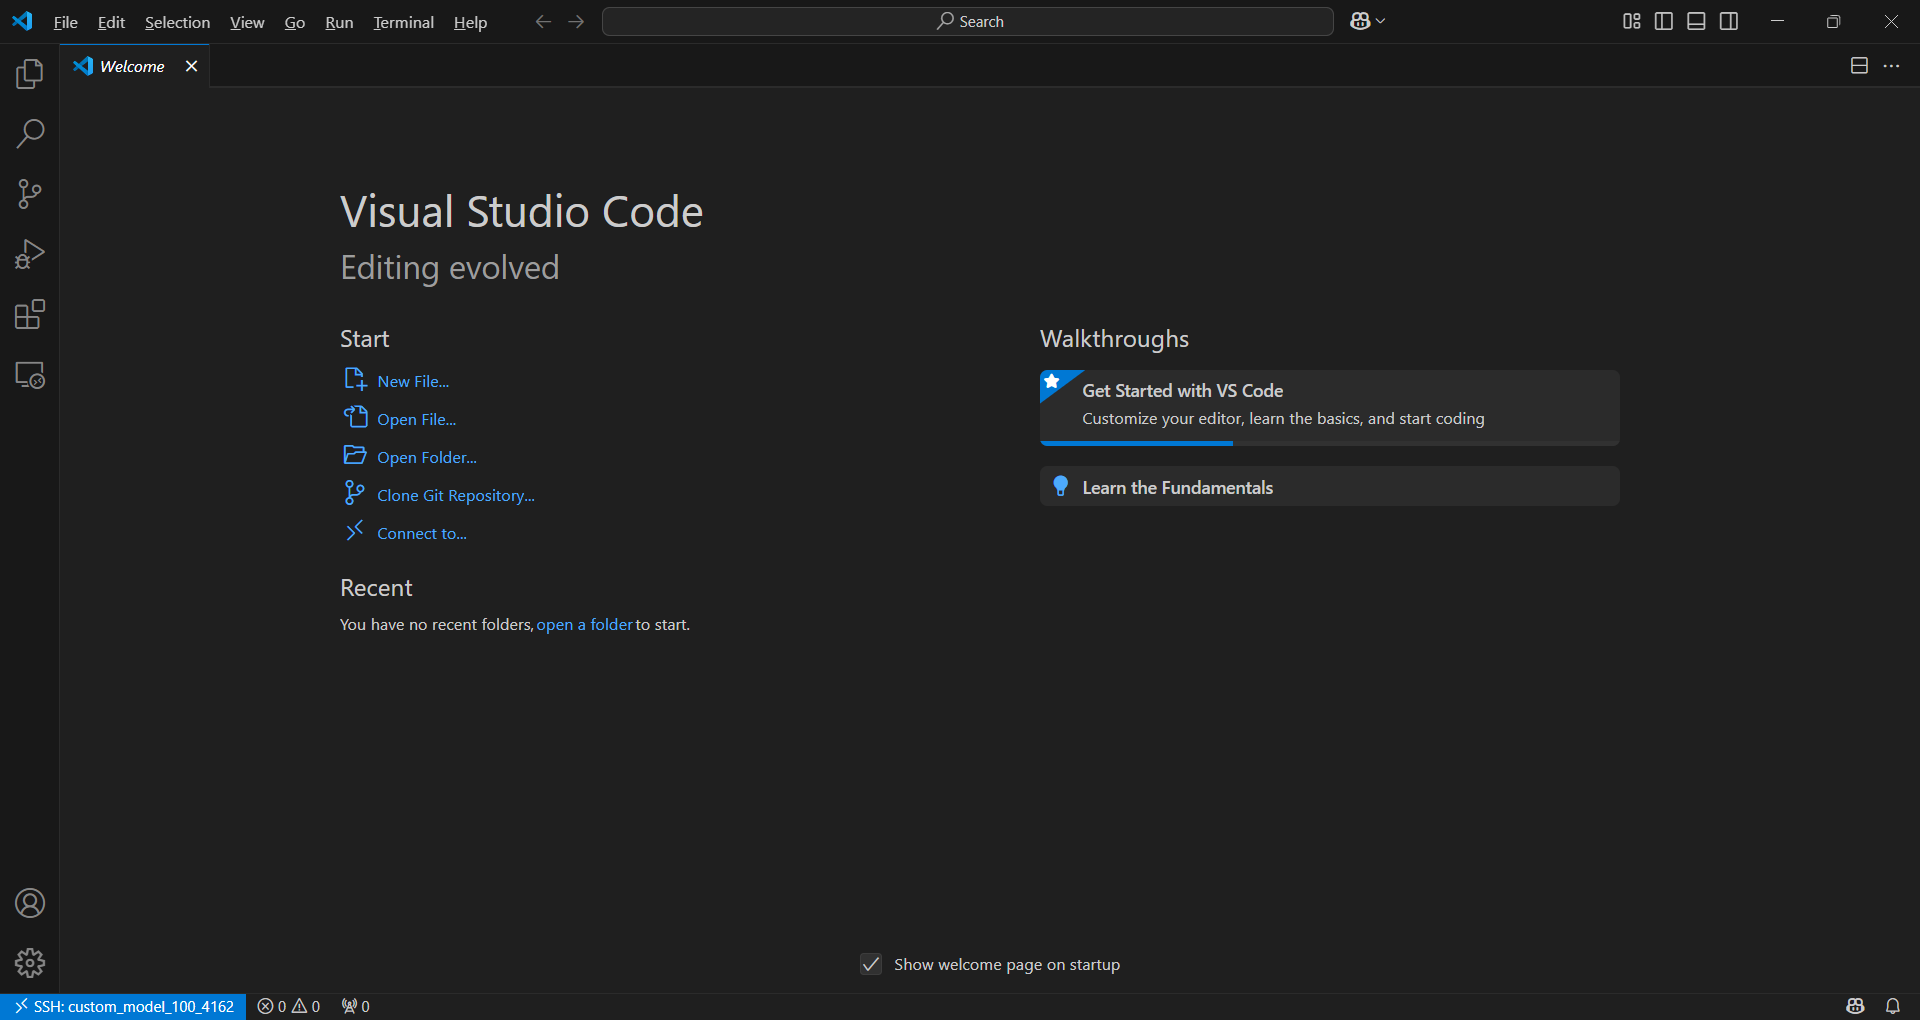This screenshot has width=1920, height=1020.
Task: Click the SSH: custom_model_100_4162 remote indicator
Action: (x=123, y=1006)
